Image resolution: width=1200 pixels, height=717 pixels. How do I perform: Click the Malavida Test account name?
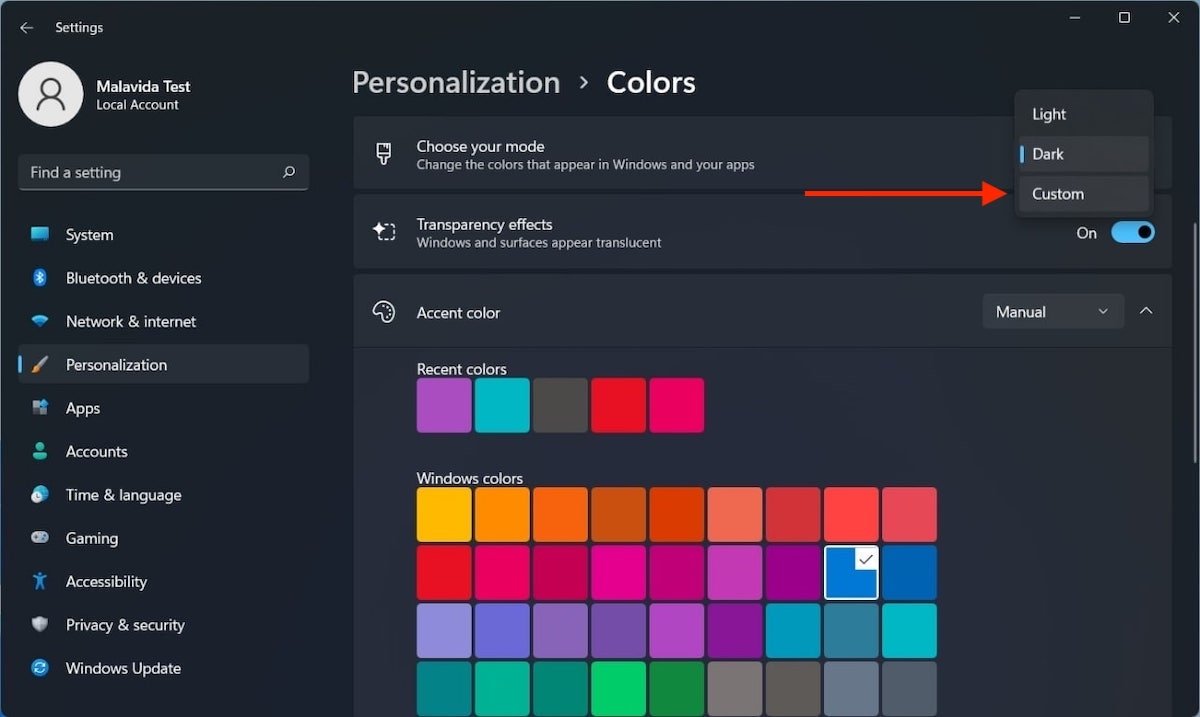point(143,86)
